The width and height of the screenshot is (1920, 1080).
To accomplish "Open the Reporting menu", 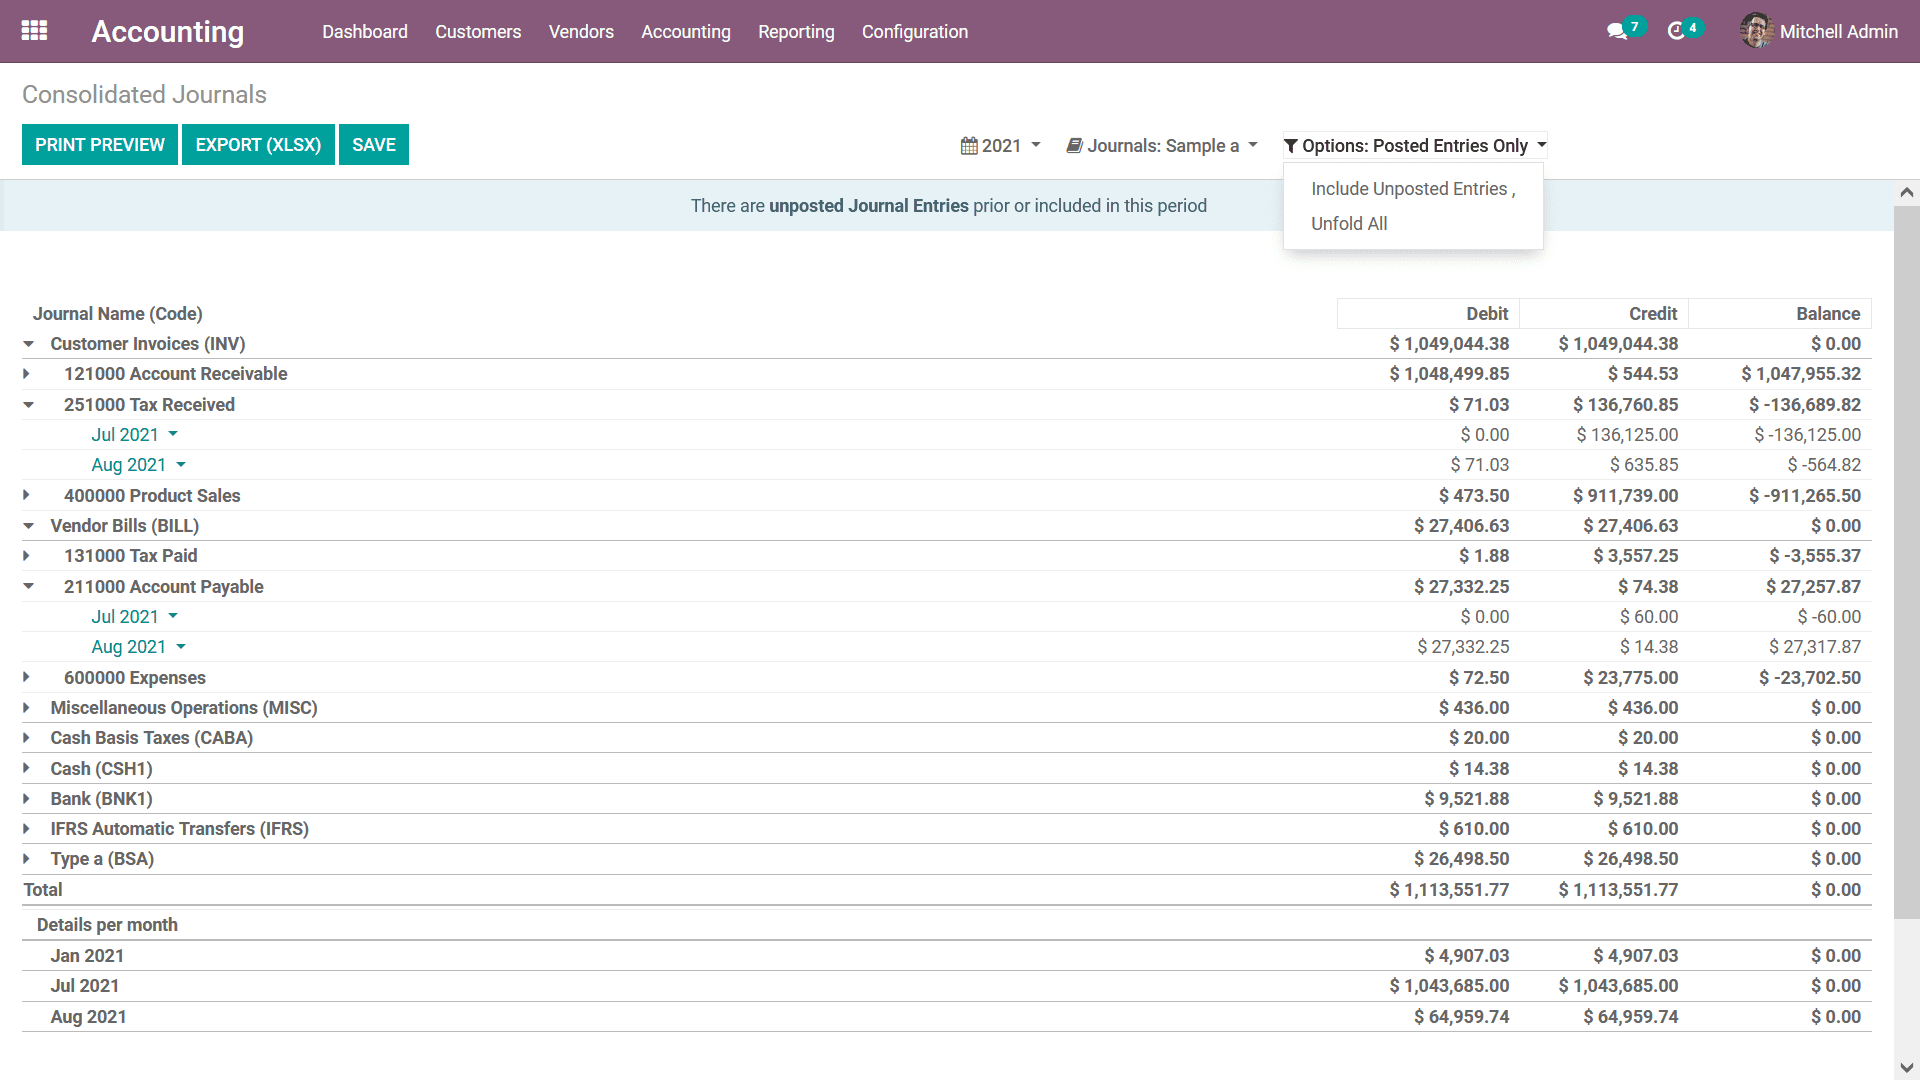I will [x=795, y=32].
